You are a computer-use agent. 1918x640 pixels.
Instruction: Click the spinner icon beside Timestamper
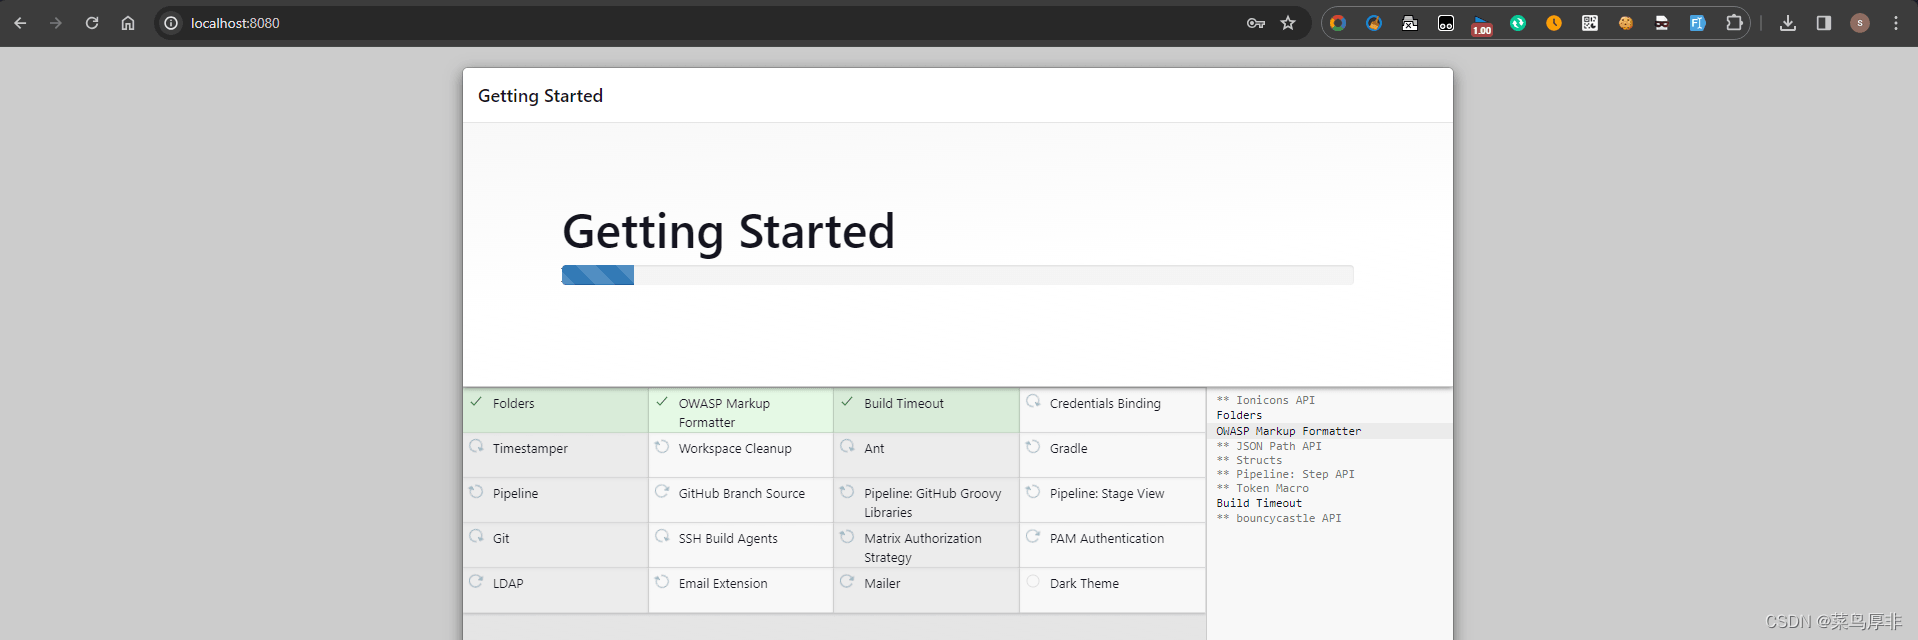pyautogui.click(x=476, y=447)
